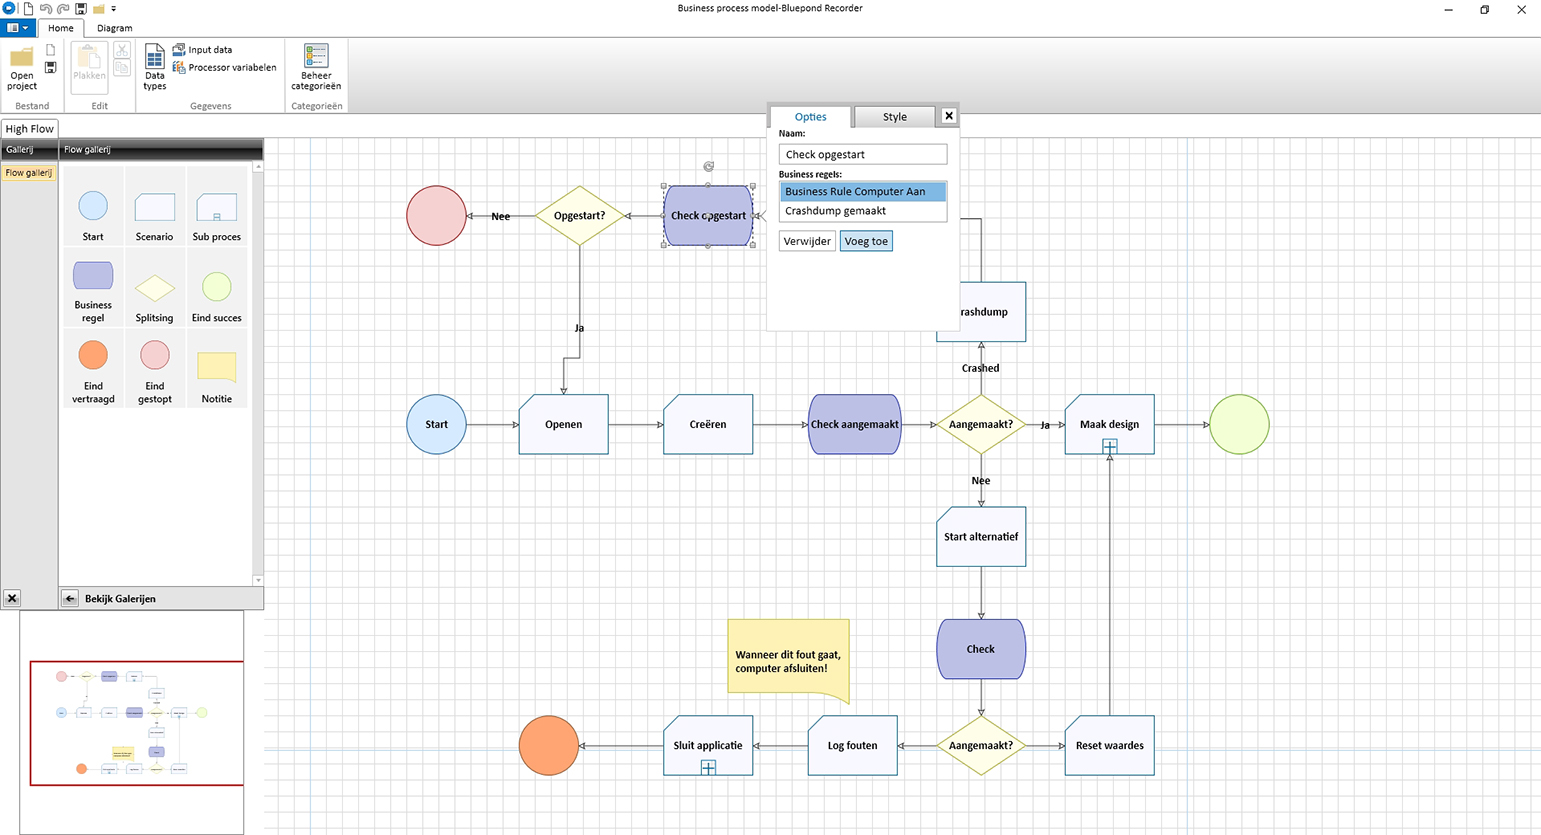Image resolution: width=1541 pixels, height=835 pixels.
Task: Click the Voeg toe button
Action: click(866, 241)
